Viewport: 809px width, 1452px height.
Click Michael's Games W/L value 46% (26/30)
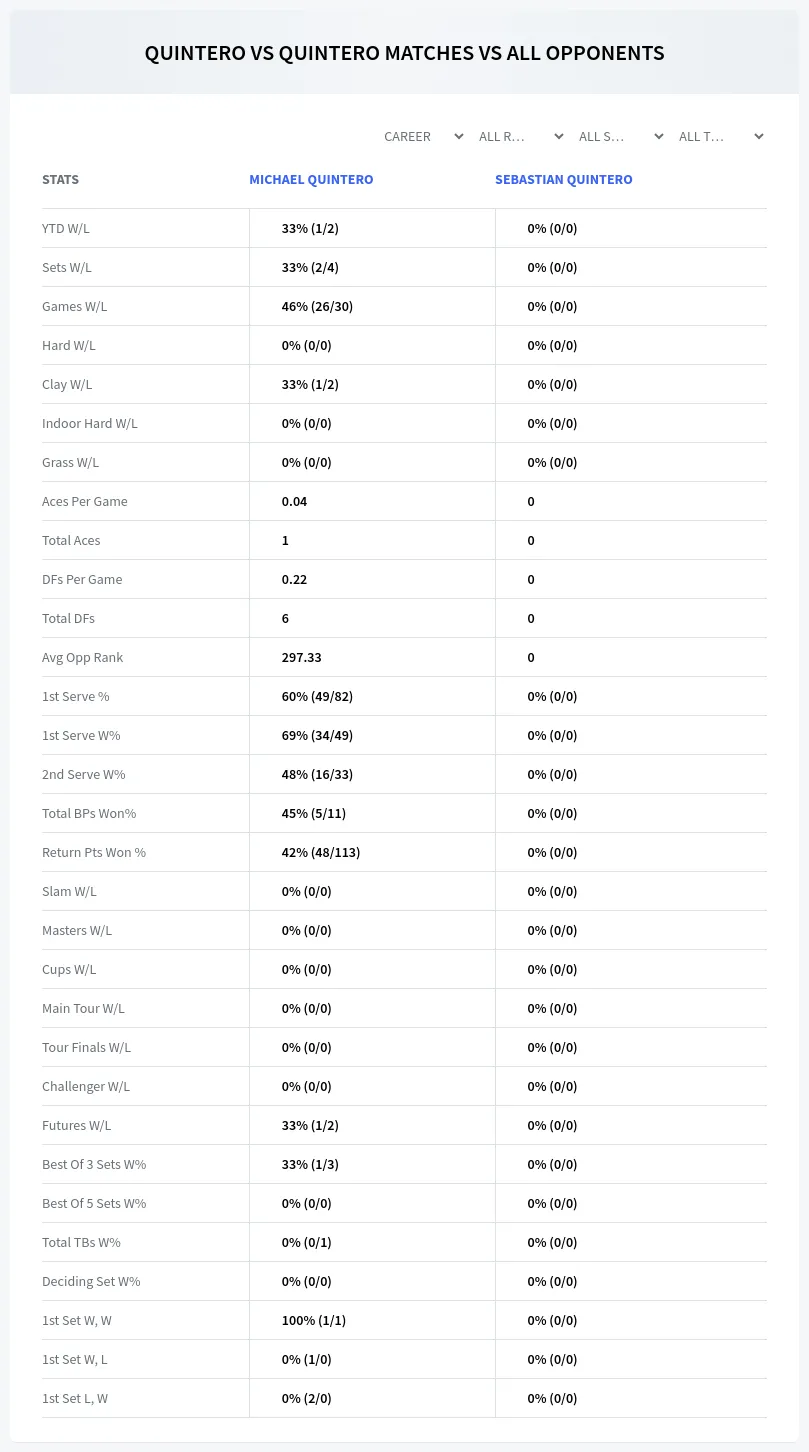pos(317,306)
